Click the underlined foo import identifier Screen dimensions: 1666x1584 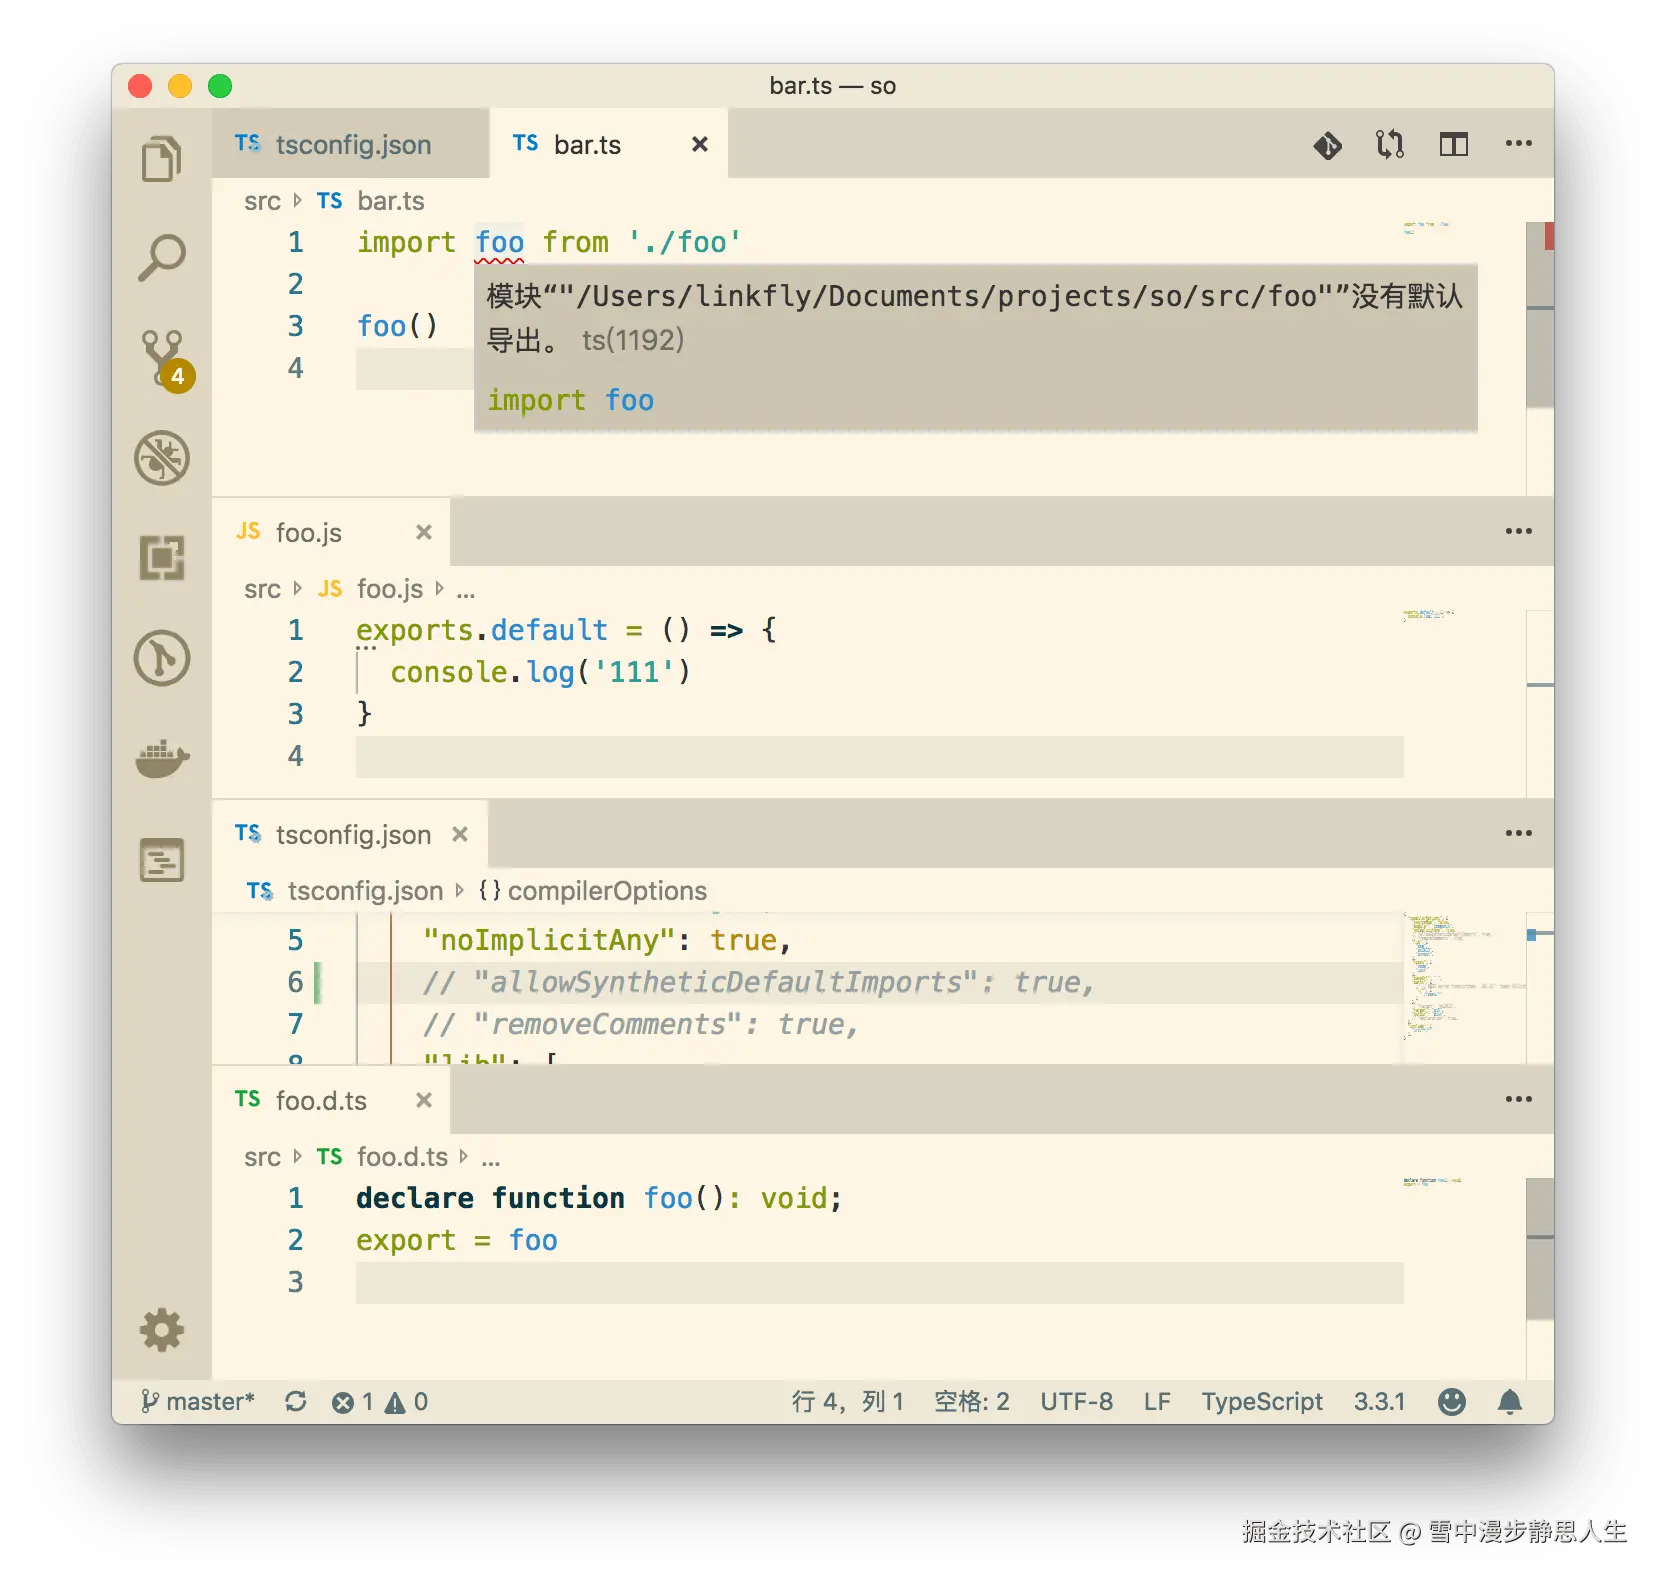tap(499, 243)
